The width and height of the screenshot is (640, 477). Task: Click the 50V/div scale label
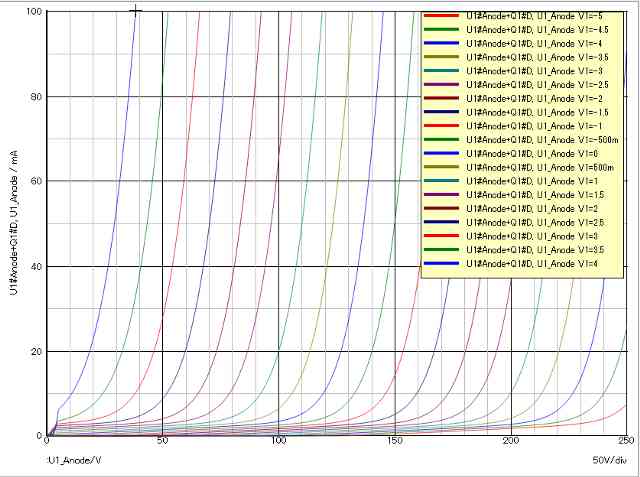pyautogui.click(x=611, y=460)
